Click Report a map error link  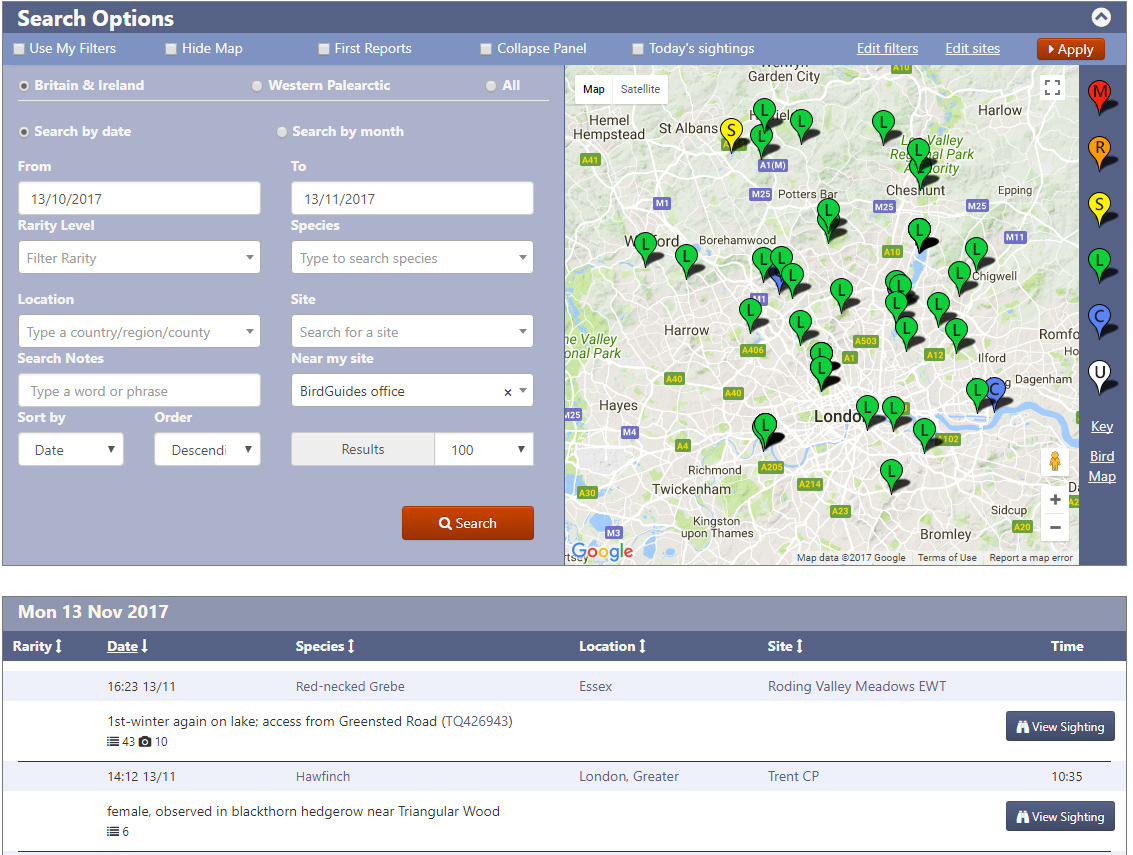1031,558
